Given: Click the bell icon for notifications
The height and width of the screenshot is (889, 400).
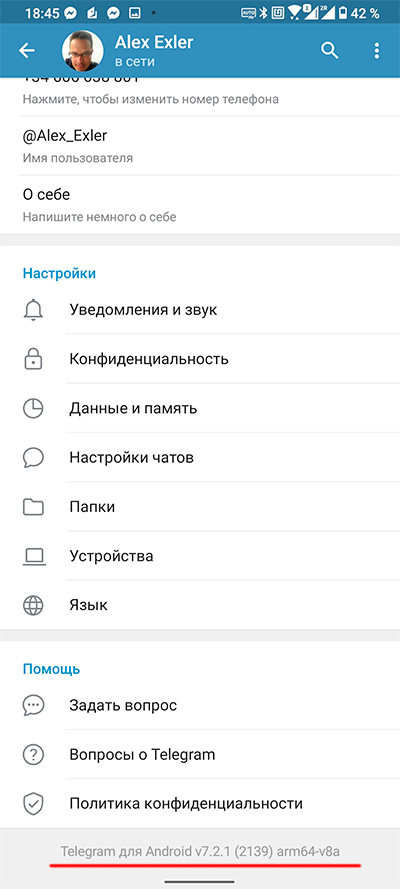Looking at the screenshot, I should (x=33, y=310).
